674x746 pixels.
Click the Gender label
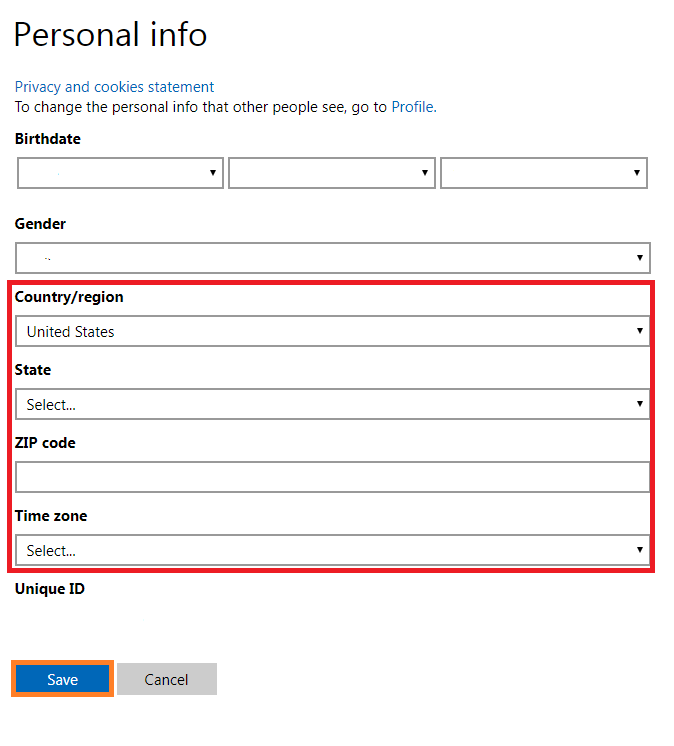[40, 224]
